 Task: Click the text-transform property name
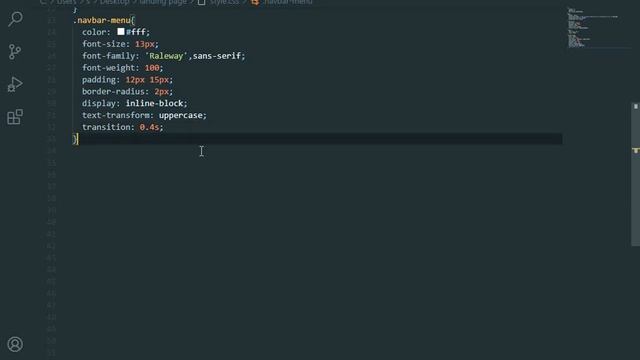116,115
